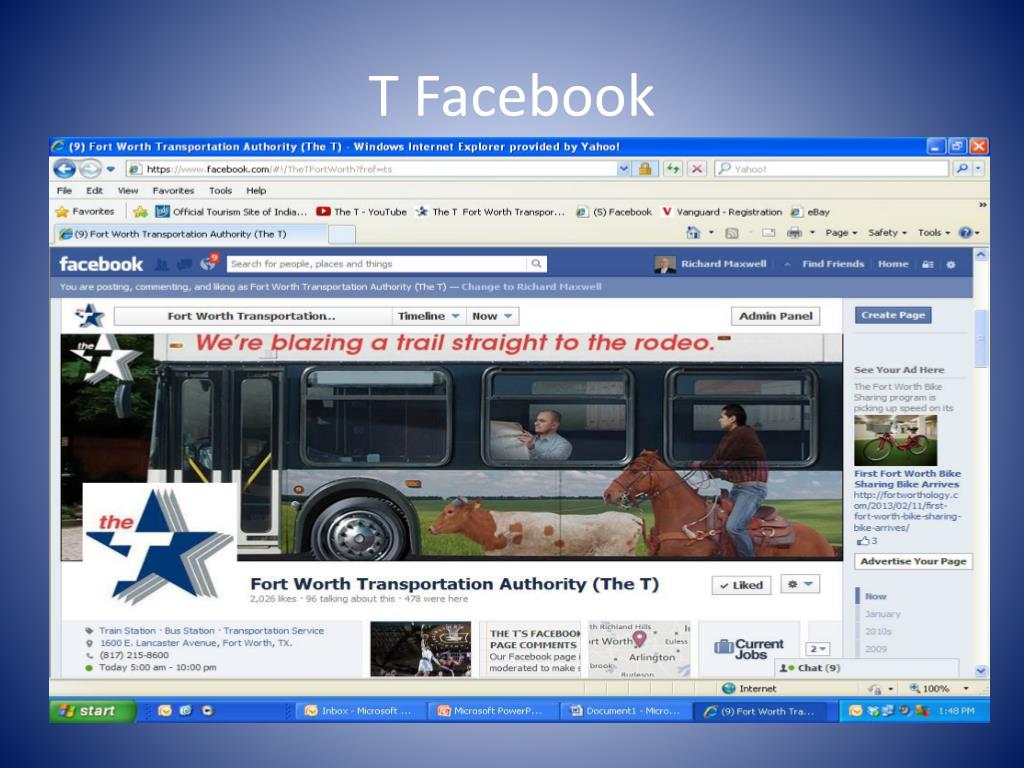
Task: Click the Add to Favorites bar icon
Action: point(140,212)
